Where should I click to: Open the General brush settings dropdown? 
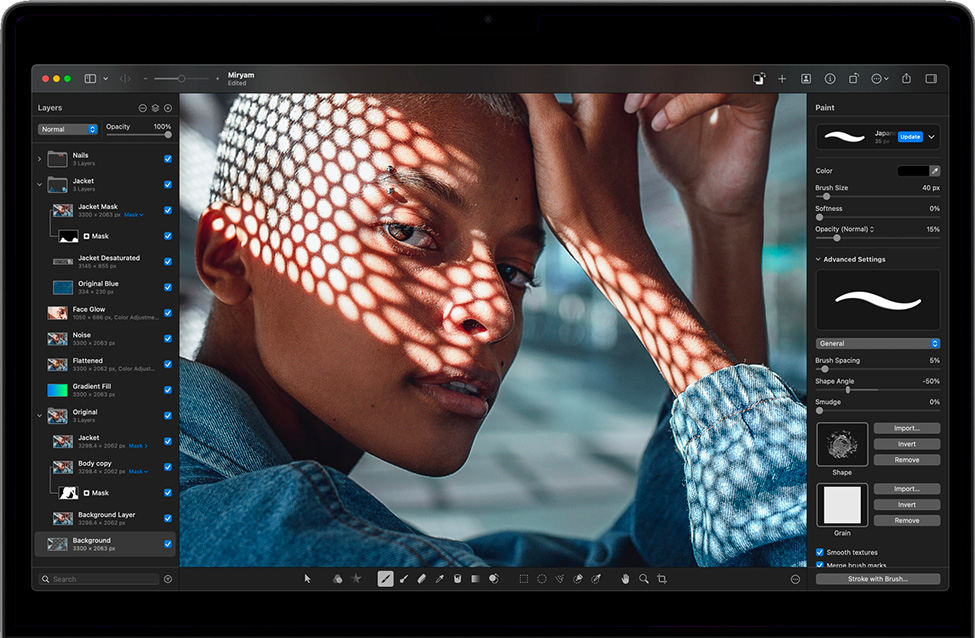point(877,343)
